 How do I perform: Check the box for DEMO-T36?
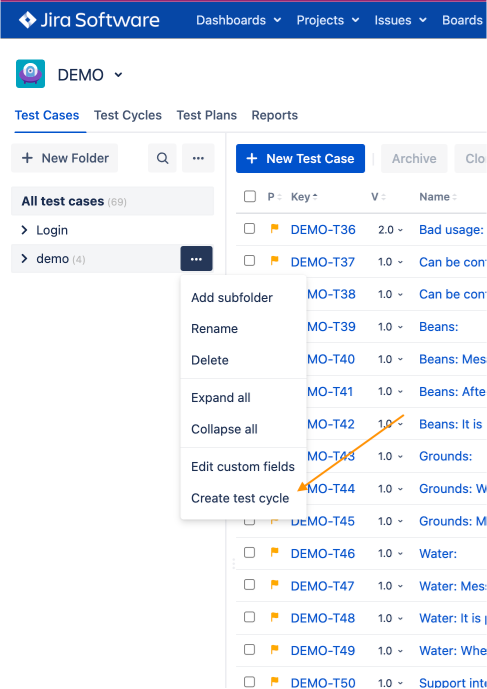(x=249, y=228)
